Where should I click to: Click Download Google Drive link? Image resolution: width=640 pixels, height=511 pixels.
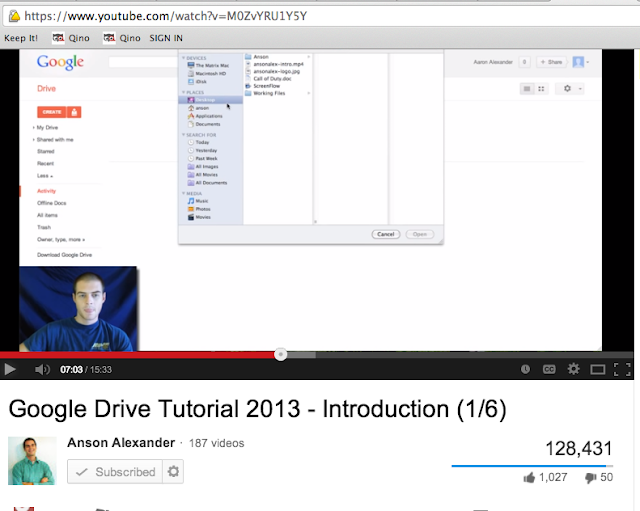(x=64, y=255)
